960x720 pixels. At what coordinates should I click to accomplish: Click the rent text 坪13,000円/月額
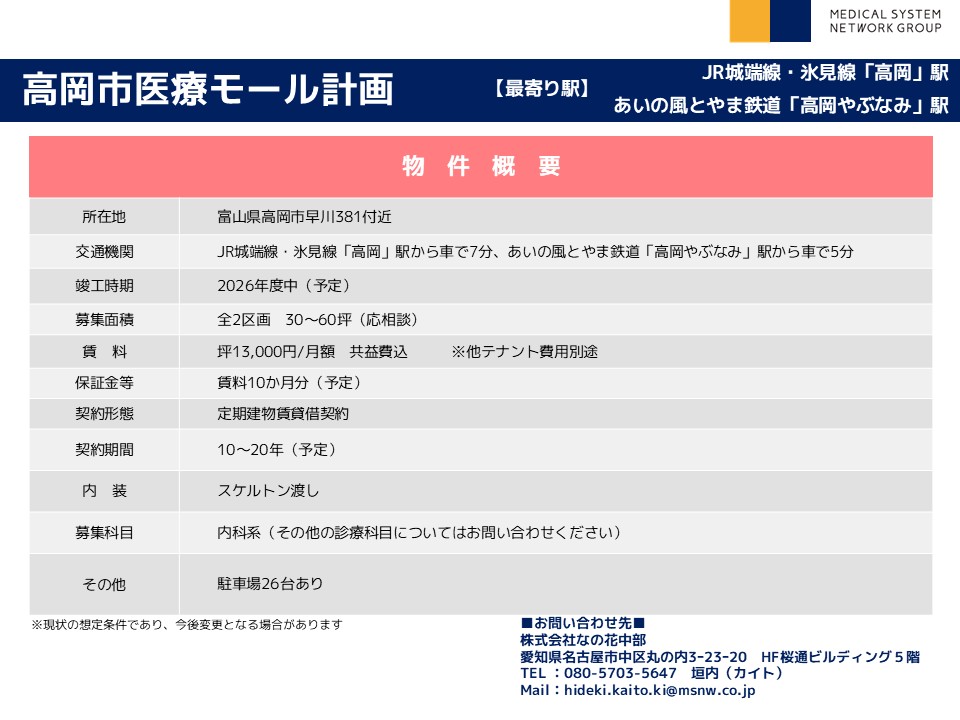point(276,351)
